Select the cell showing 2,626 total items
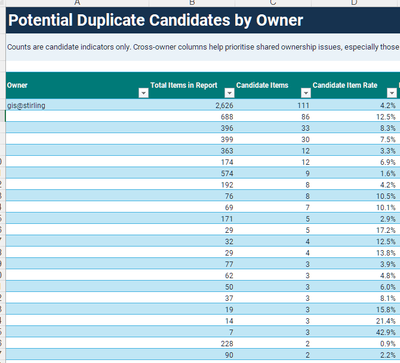This screenshot has height=363, width=400. (x=192, y=105)
